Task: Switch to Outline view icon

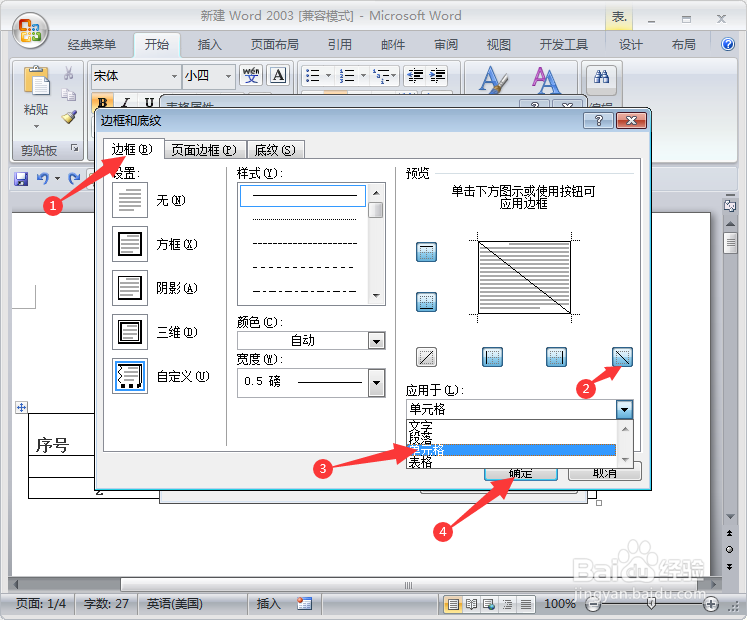Action: point(507,604)
